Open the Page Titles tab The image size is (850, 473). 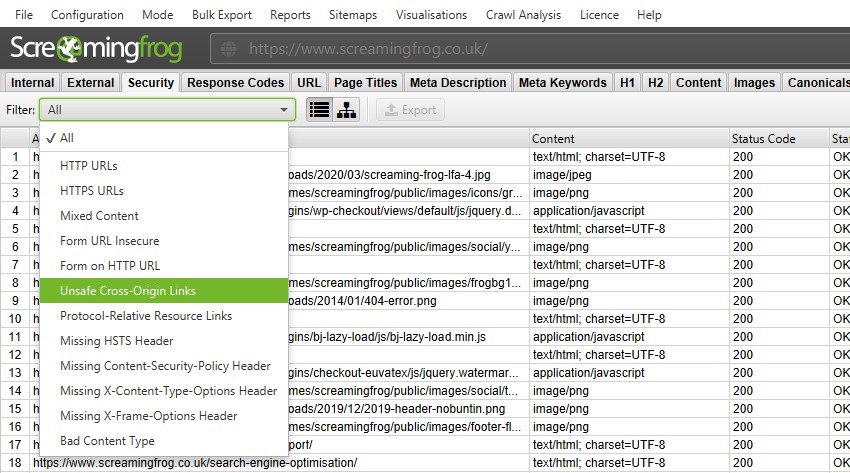365,83
